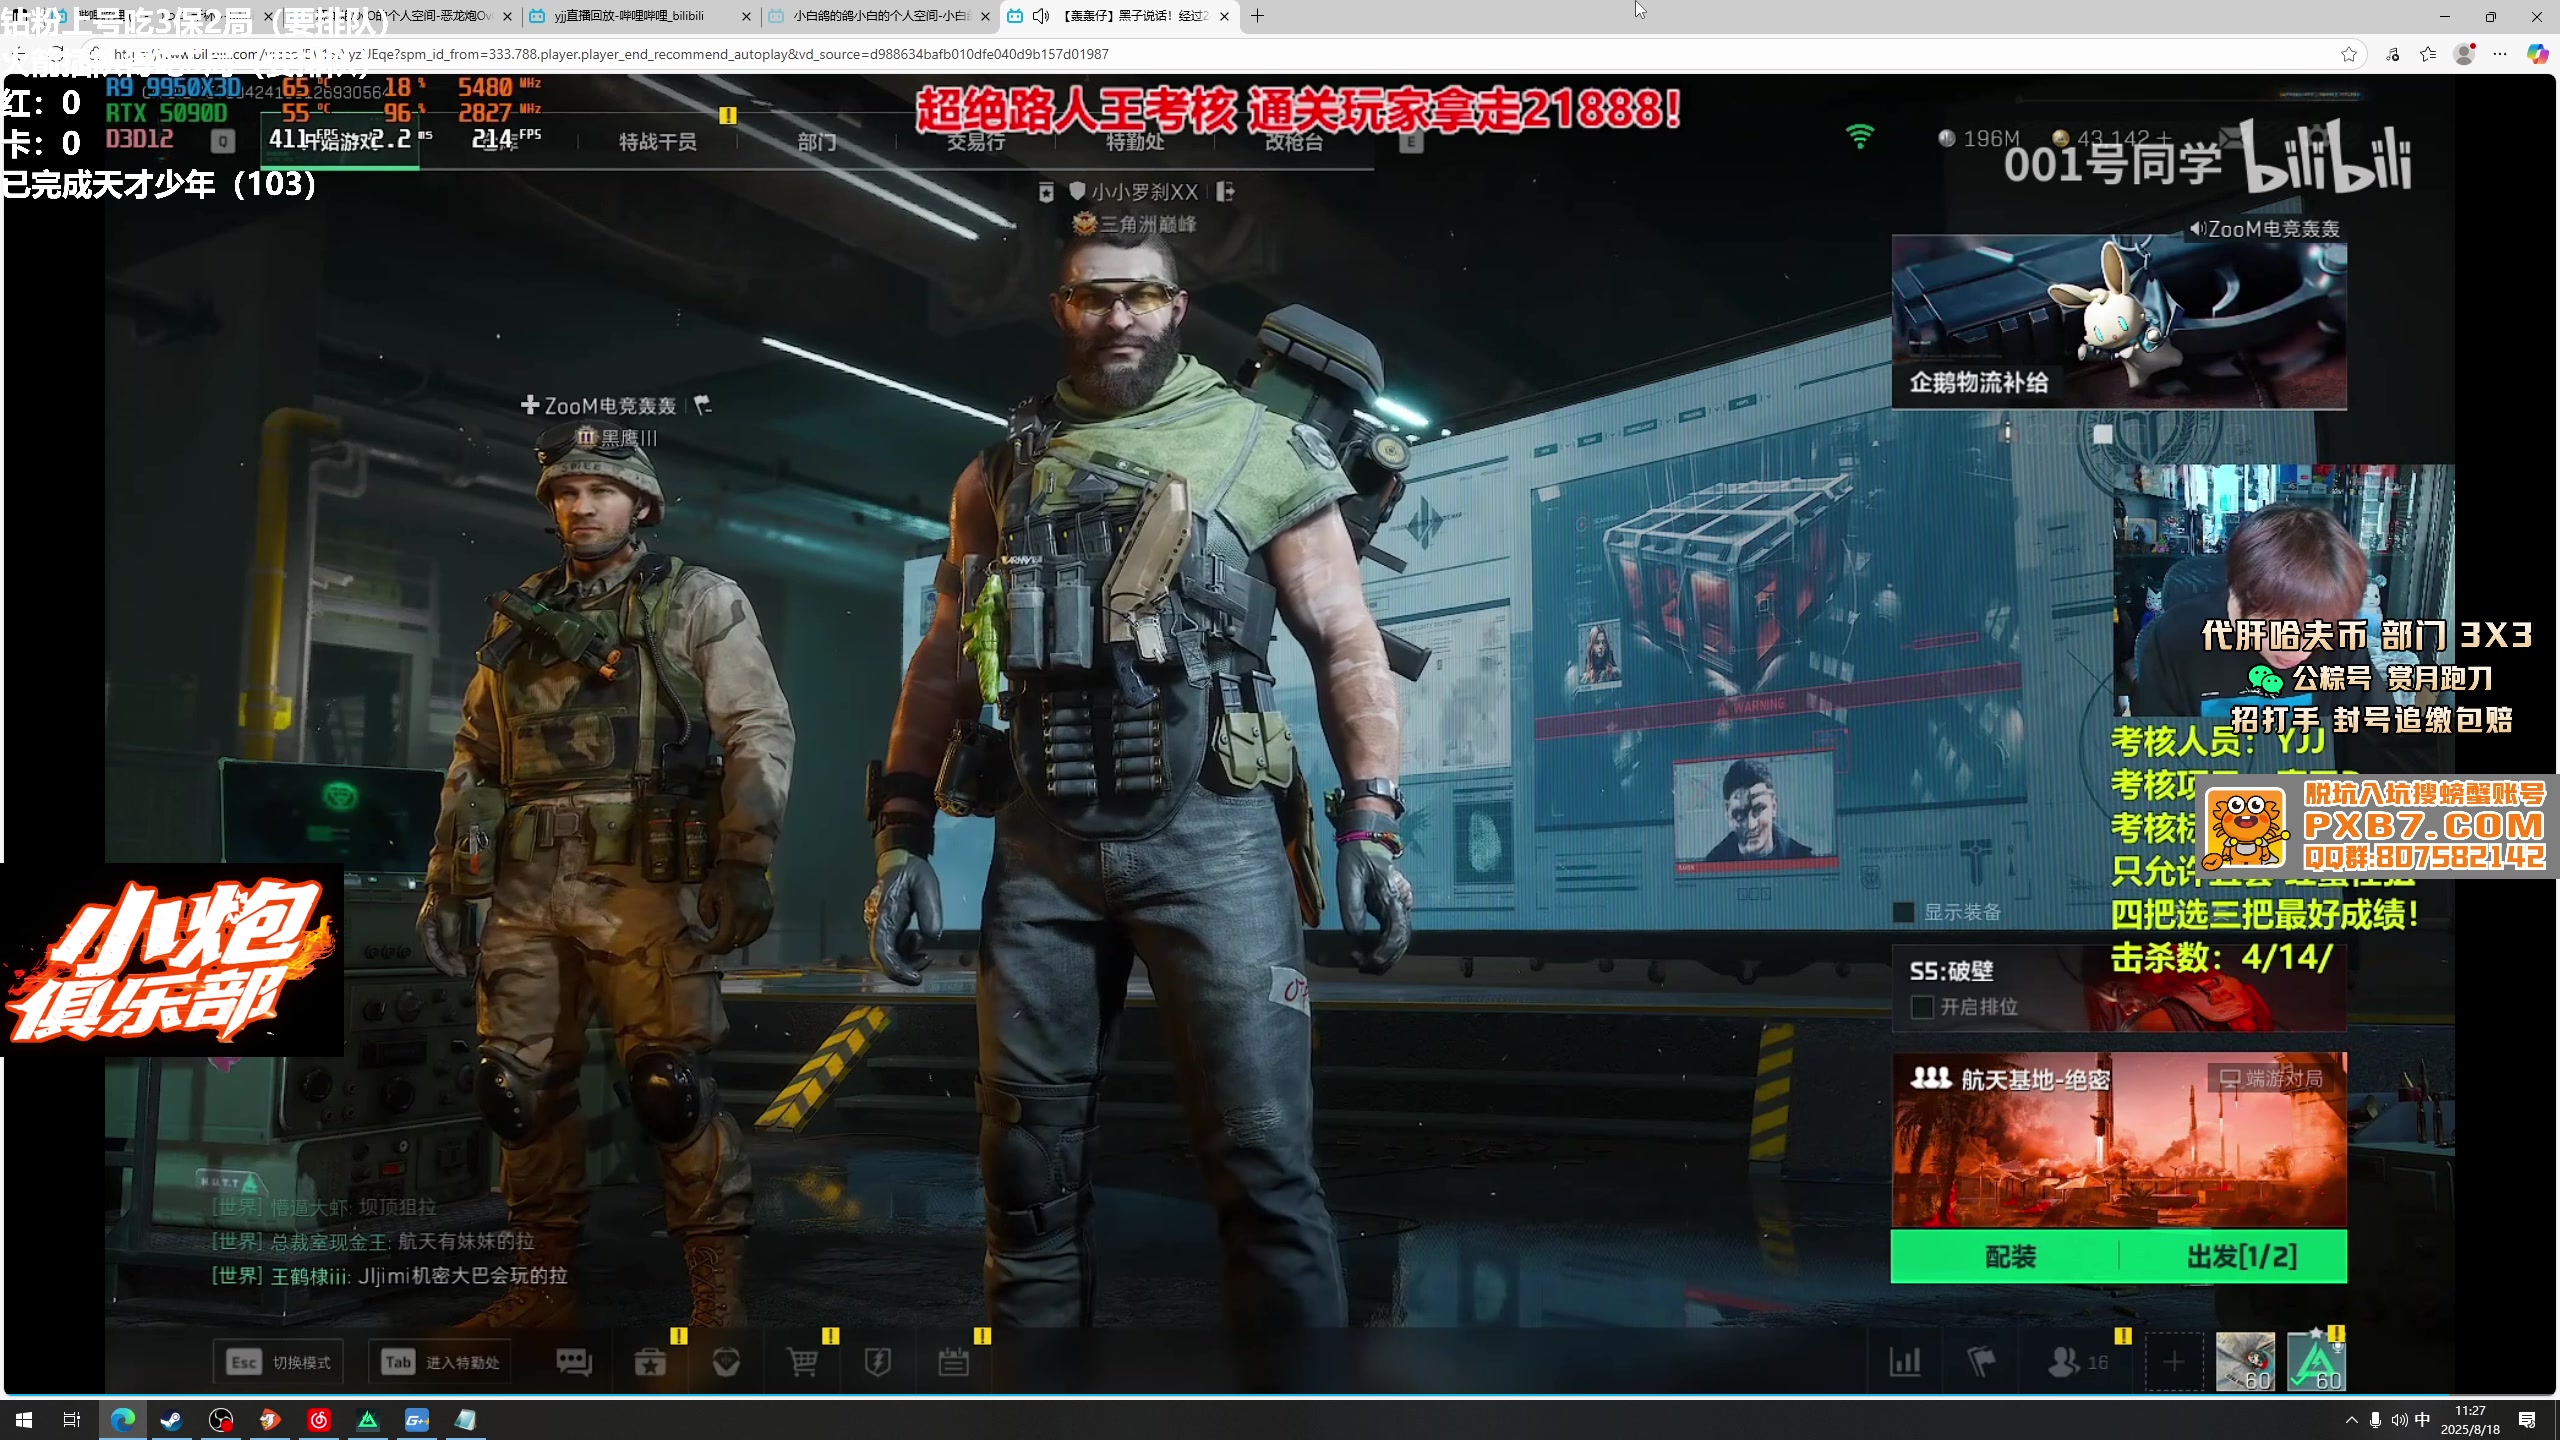Switch to the 改枪台 tab
Viewport: 2560px width, 1440px height.
pyautogui.click(x=1294, y=142)
